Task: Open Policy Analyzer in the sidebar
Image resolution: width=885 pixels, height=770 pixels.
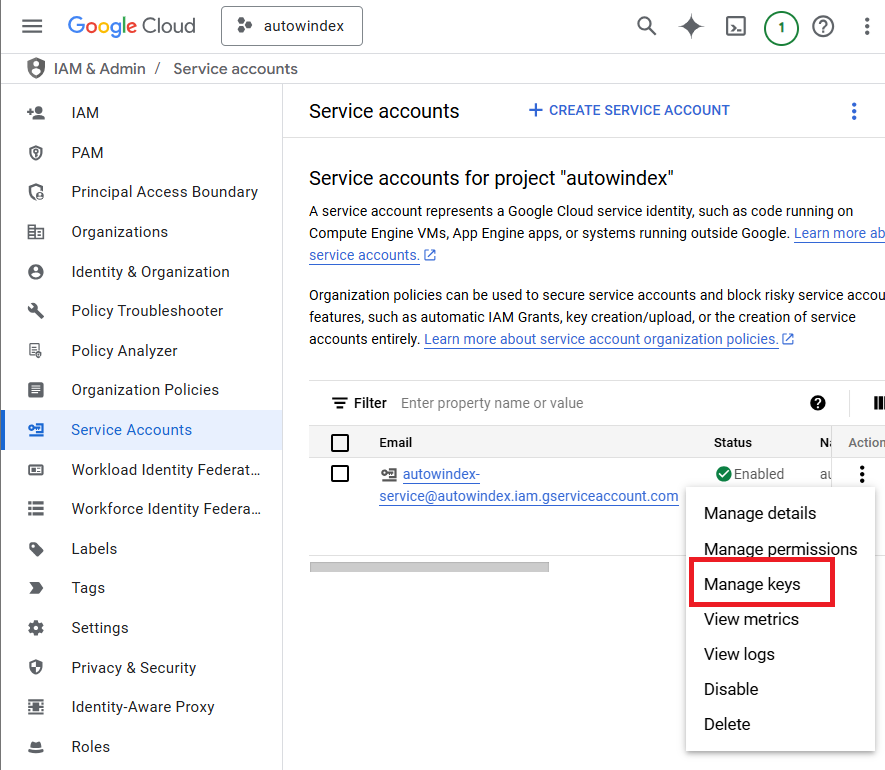Action: (142, 351)
